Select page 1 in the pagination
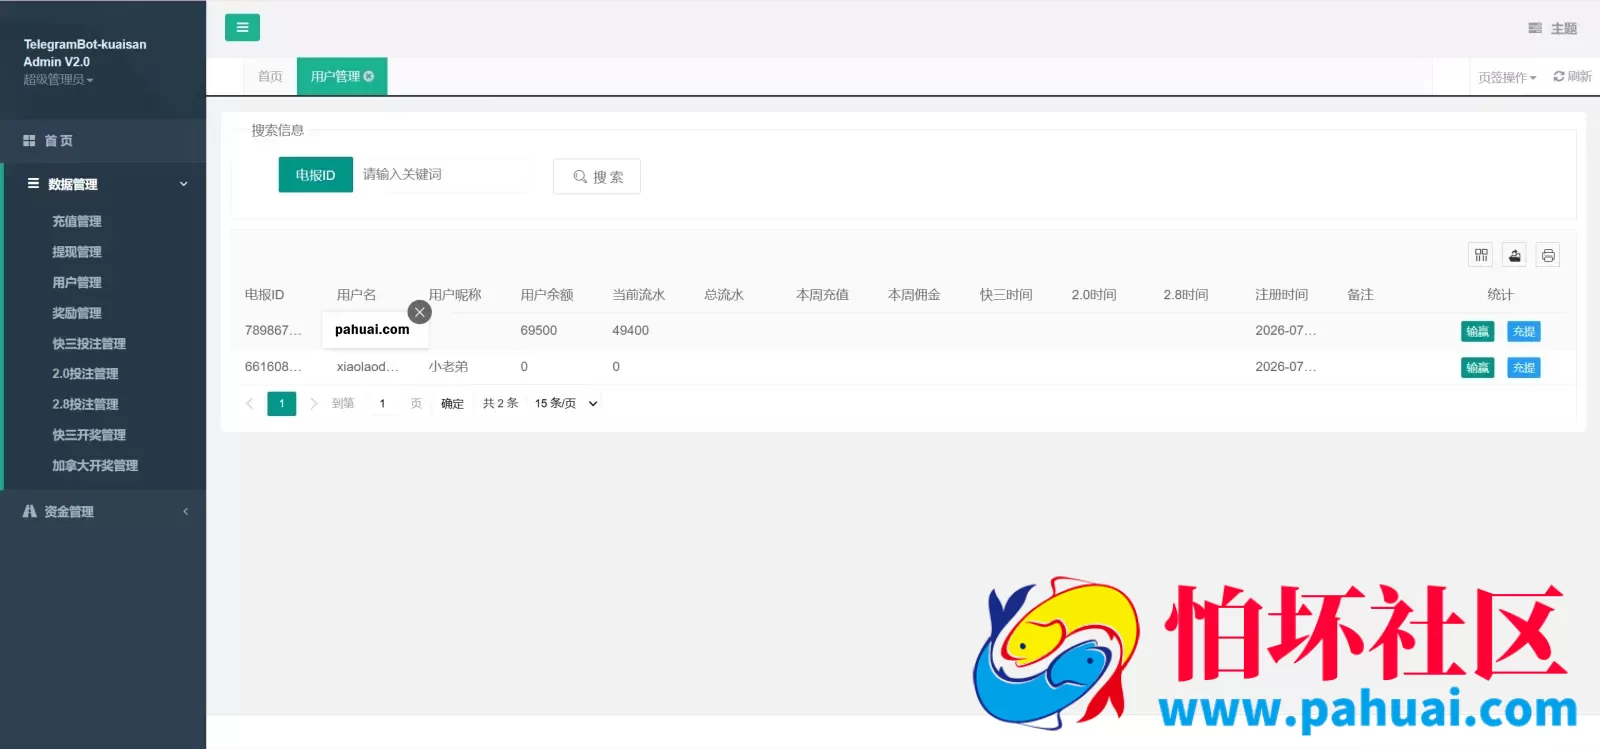Viewport: 1600px width, 749px height. click(x=282, y=403)
